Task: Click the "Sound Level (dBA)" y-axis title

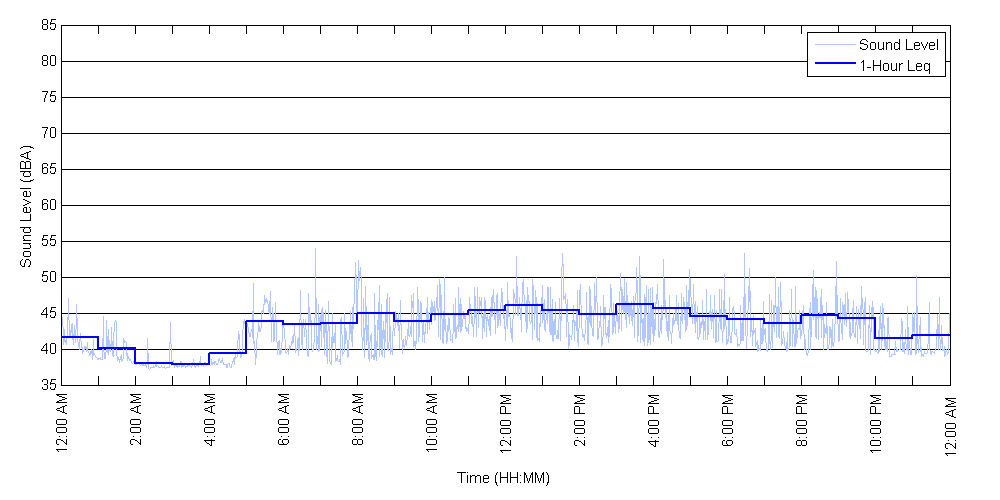Action: [27, 205]
